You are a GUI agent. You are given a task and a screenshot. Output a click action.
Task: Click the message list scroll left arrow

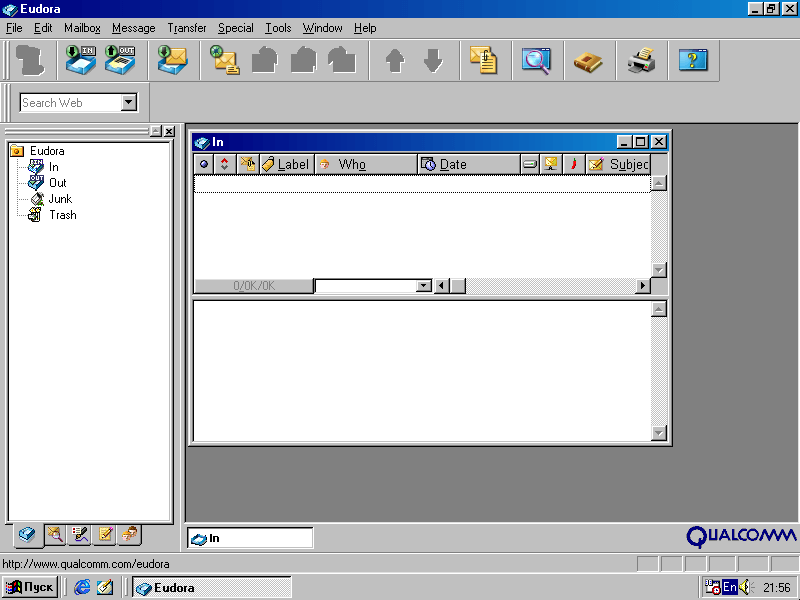tap(441, 286)
